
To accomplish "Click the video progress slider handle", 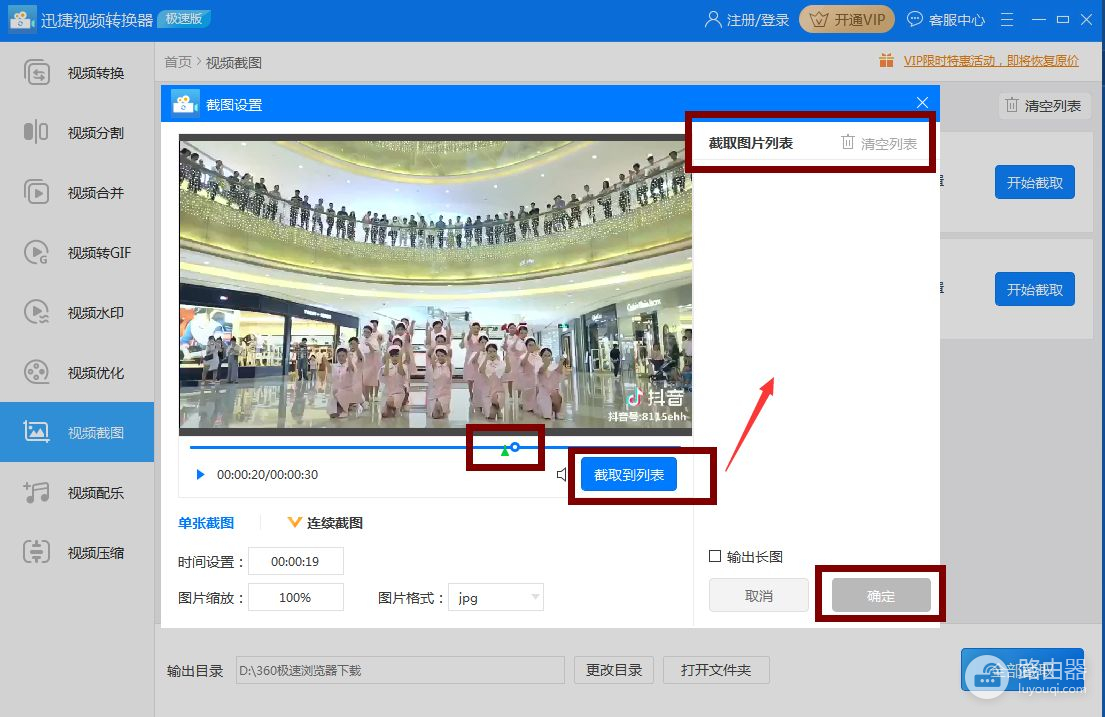I will click(515, 447).
